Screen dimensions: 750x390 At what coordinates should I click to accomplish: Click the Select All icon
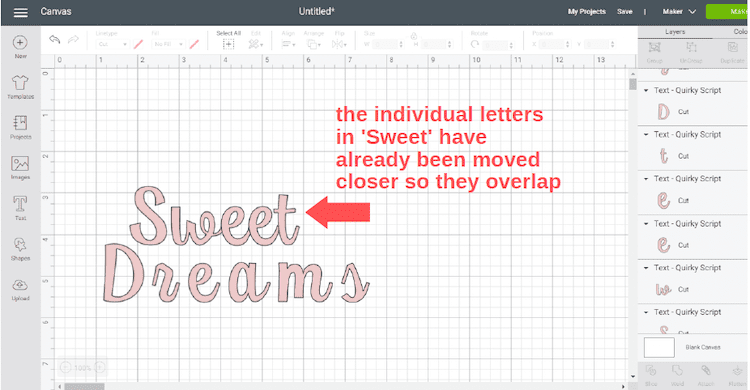(x=229, y=44)
